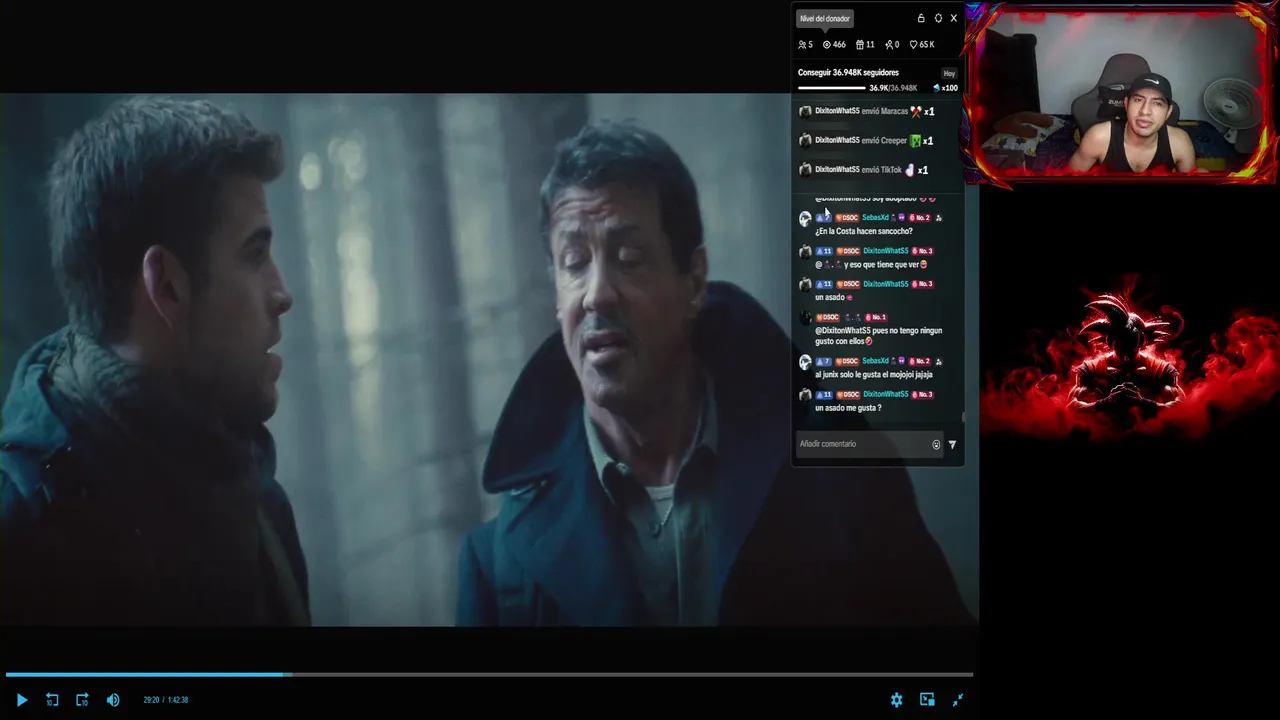Click the 'un asado me gusta ?' comment

[848, 407]
